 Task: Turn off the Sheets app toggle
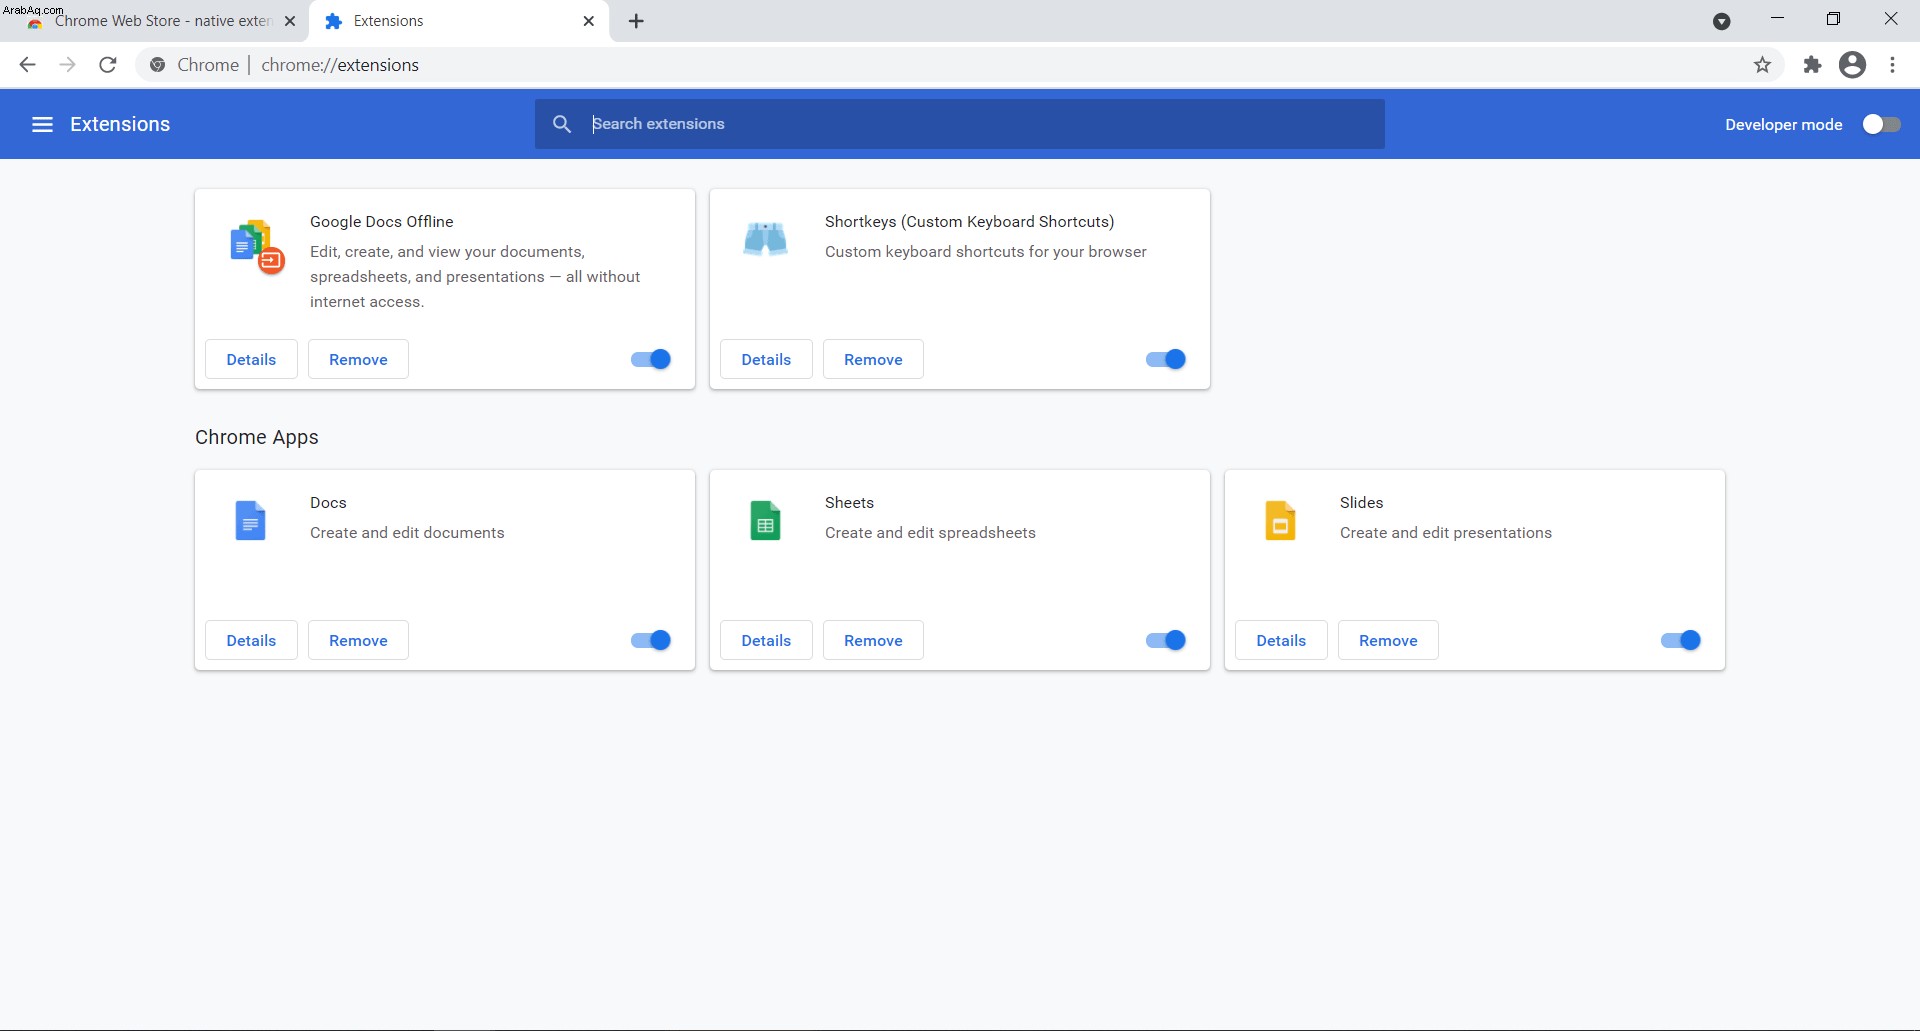1166,640
